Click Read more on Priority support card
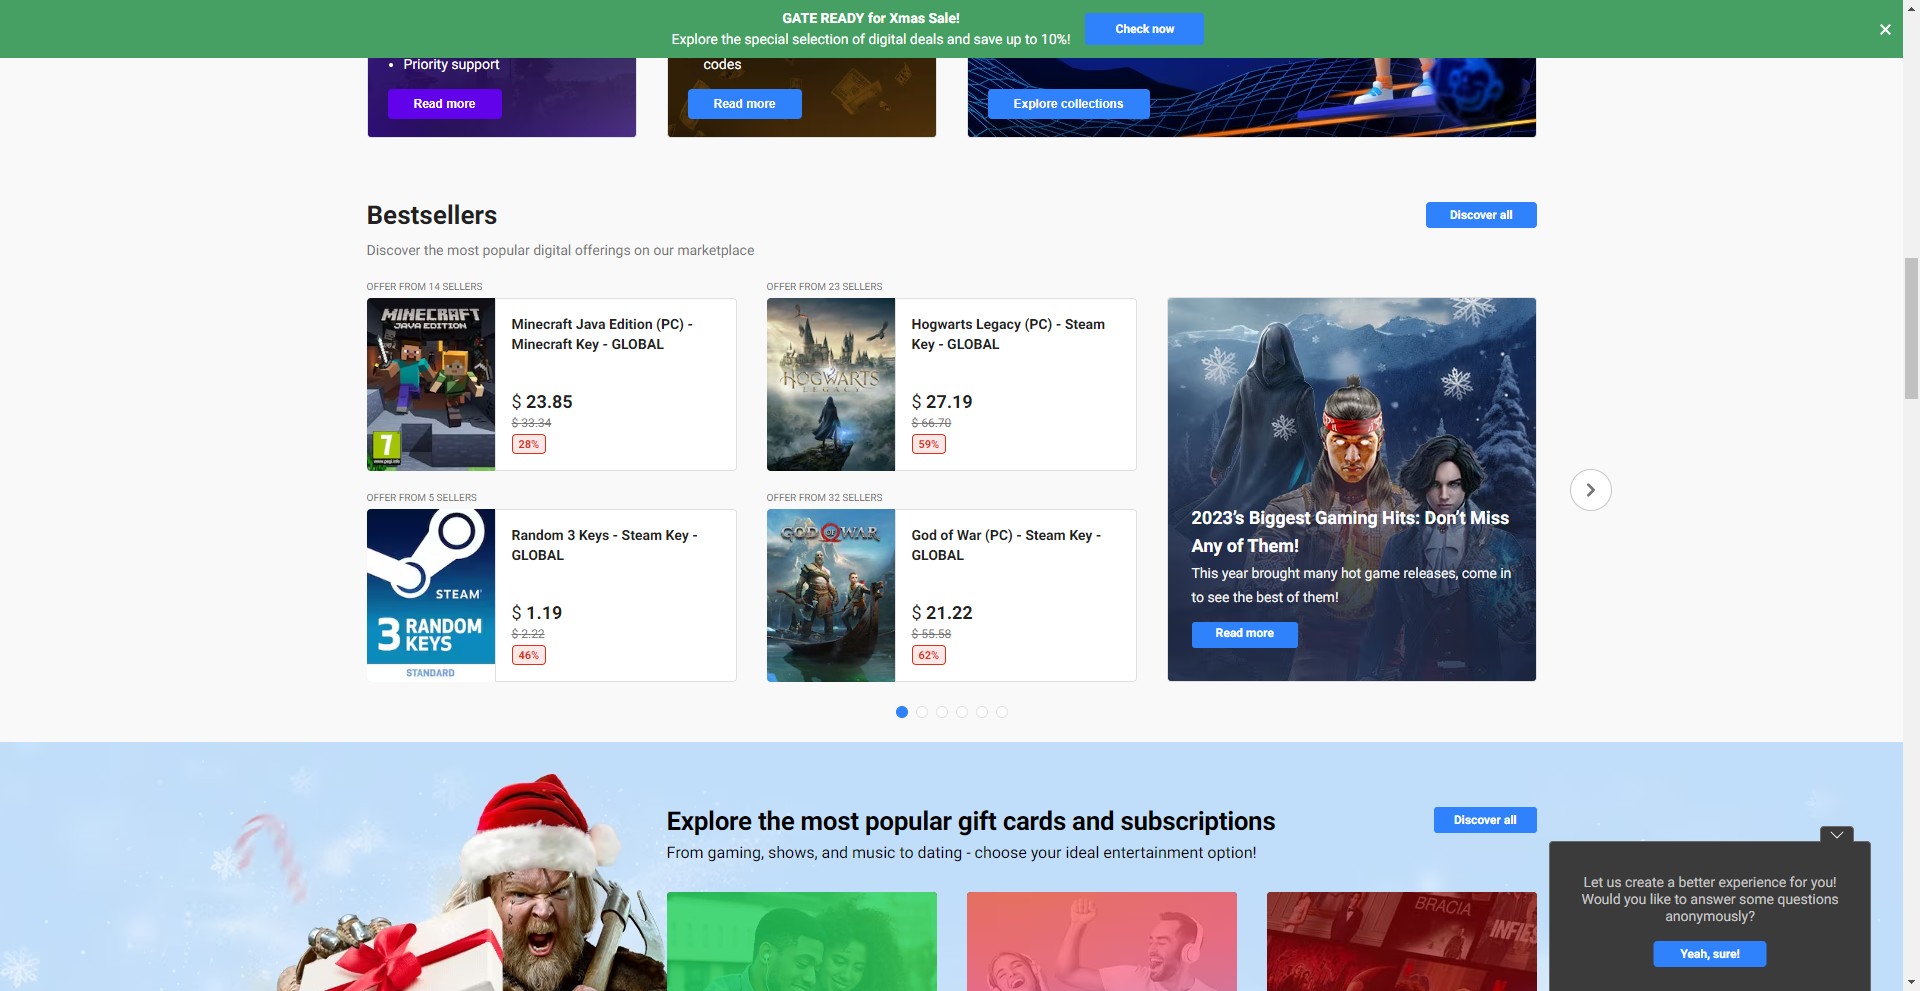 coord(444,104)
